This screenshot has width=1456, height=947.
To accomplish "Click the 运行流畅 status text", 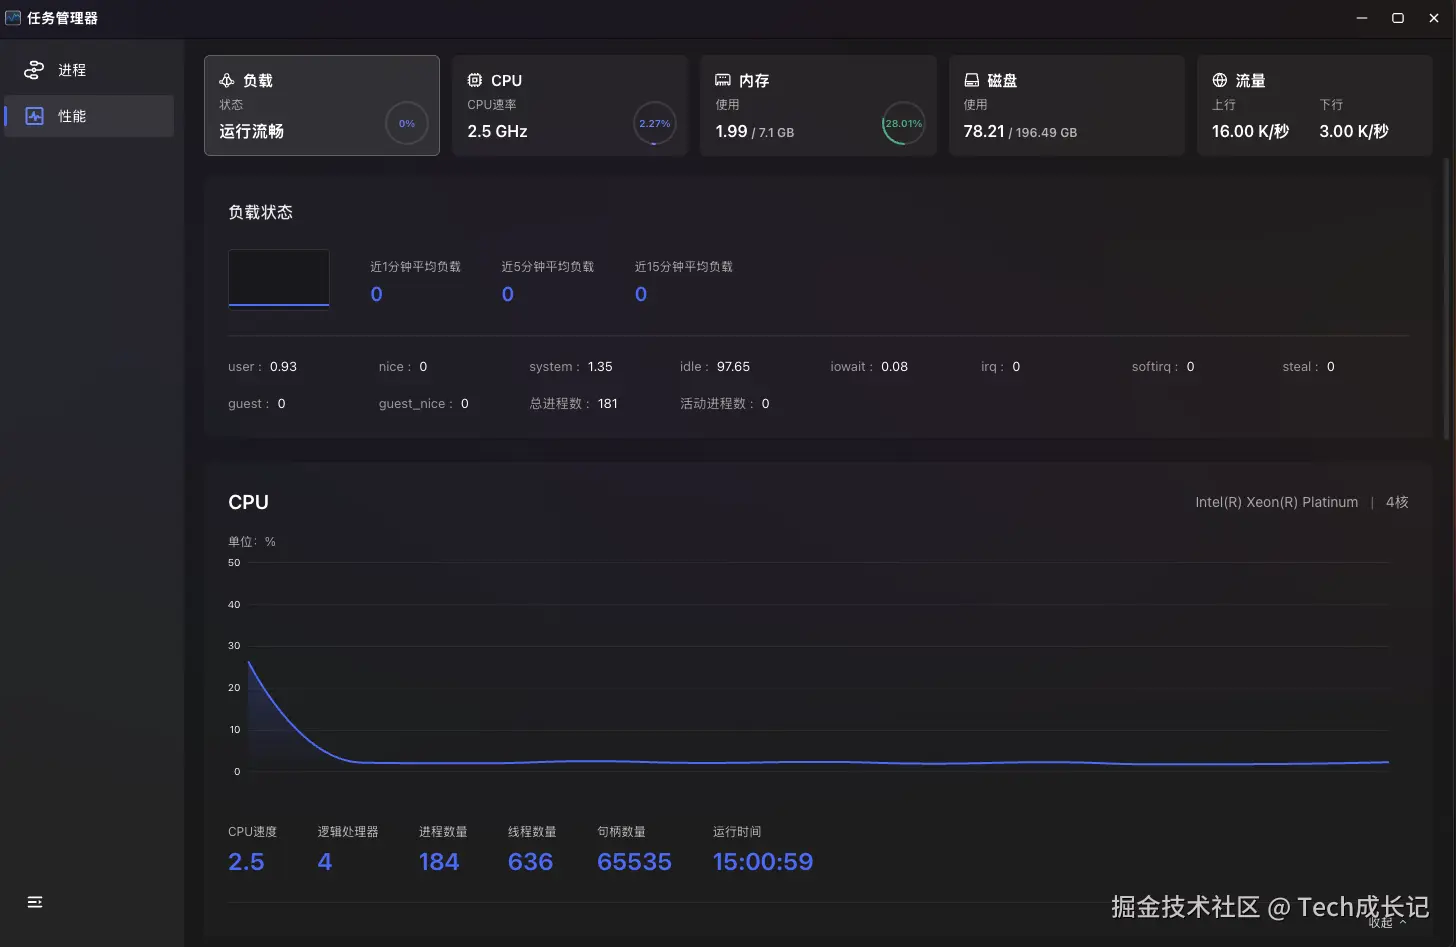I will 251,131.
